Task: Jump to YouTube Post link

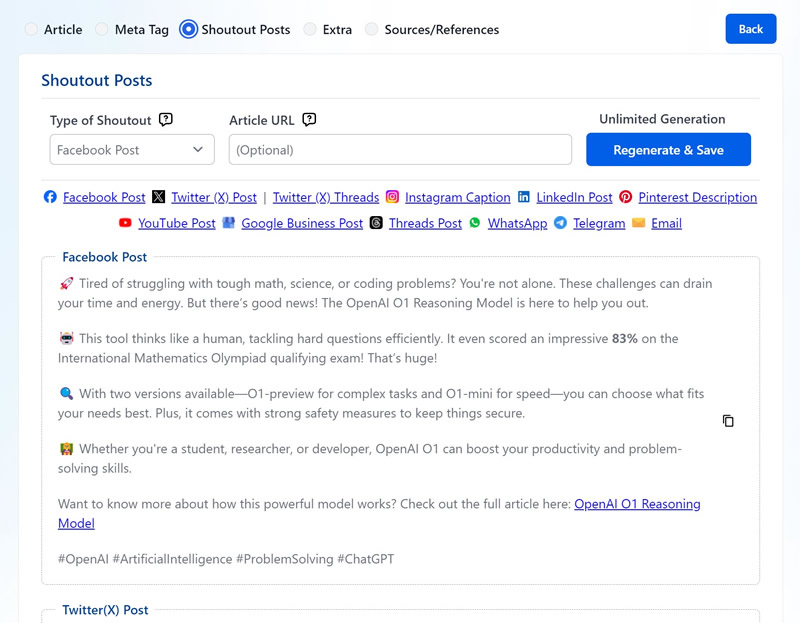Action: pos(177,223)
